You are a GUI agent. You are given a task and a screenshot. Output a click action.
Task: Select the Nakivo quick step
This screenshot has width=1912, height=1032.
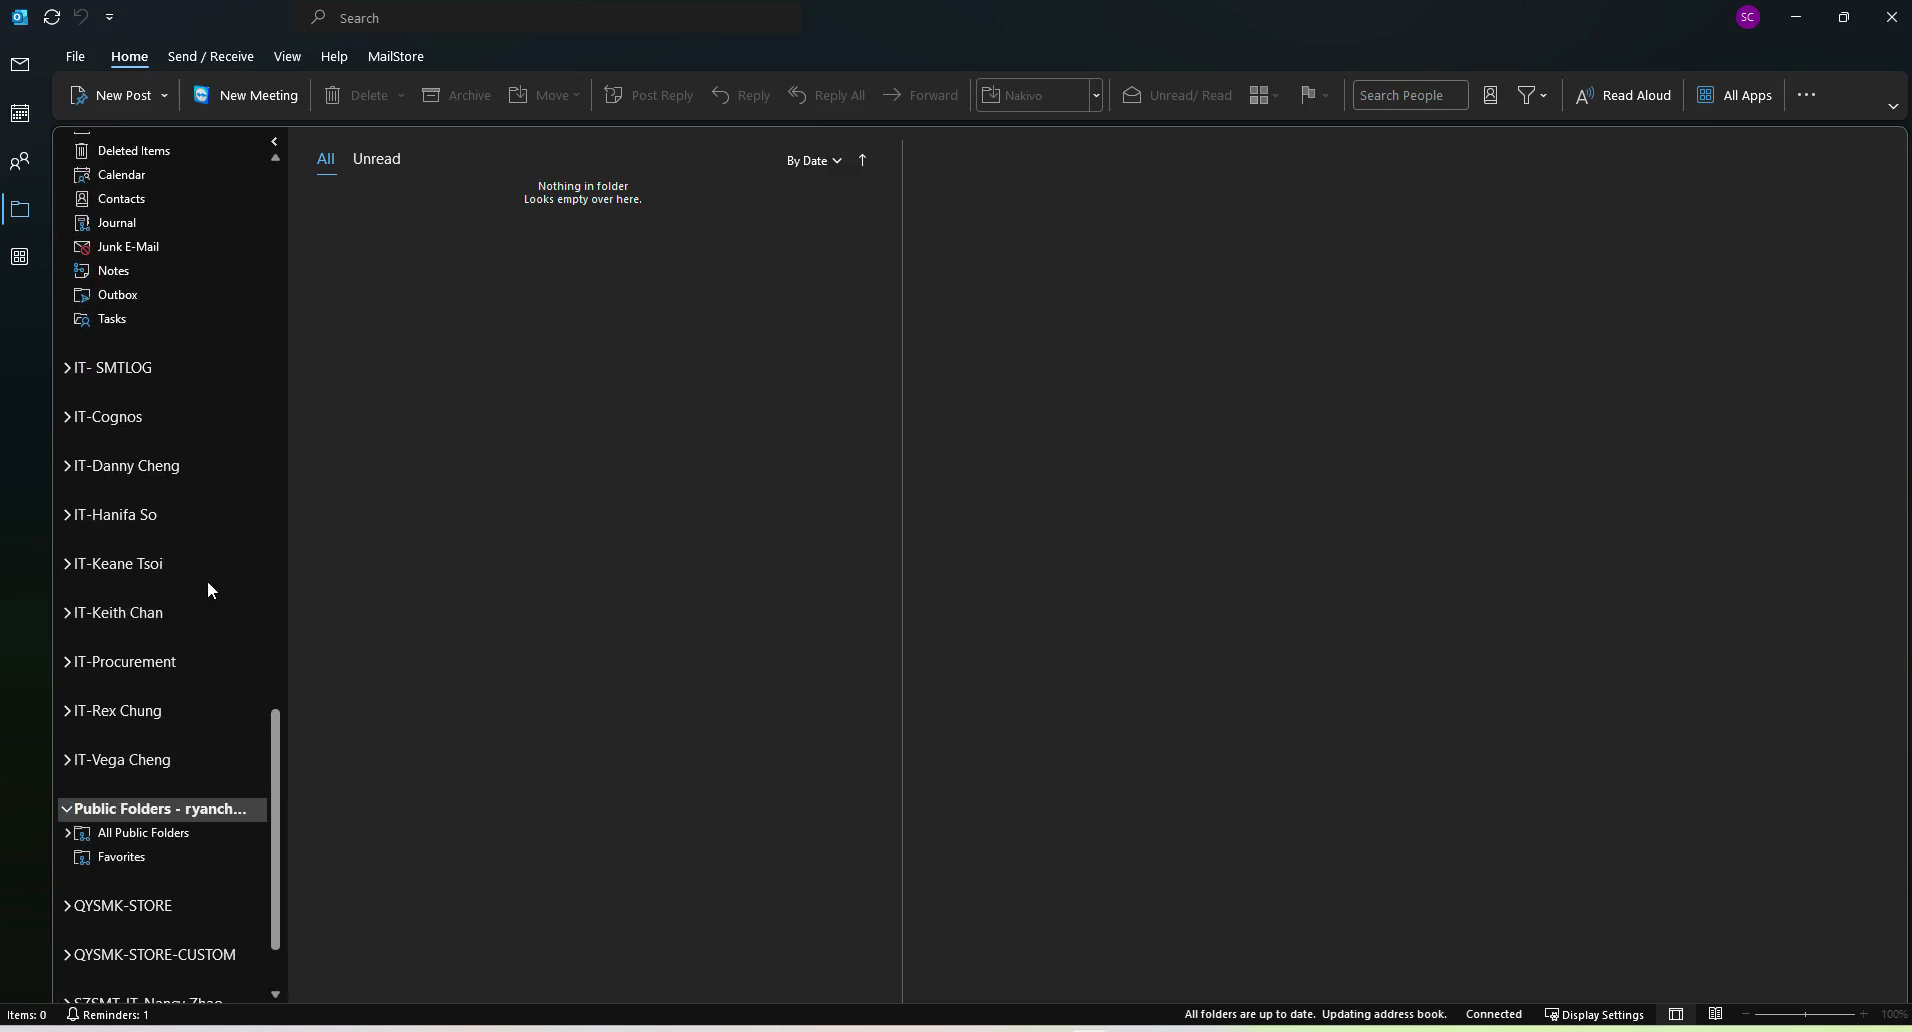pos(1034,95)
